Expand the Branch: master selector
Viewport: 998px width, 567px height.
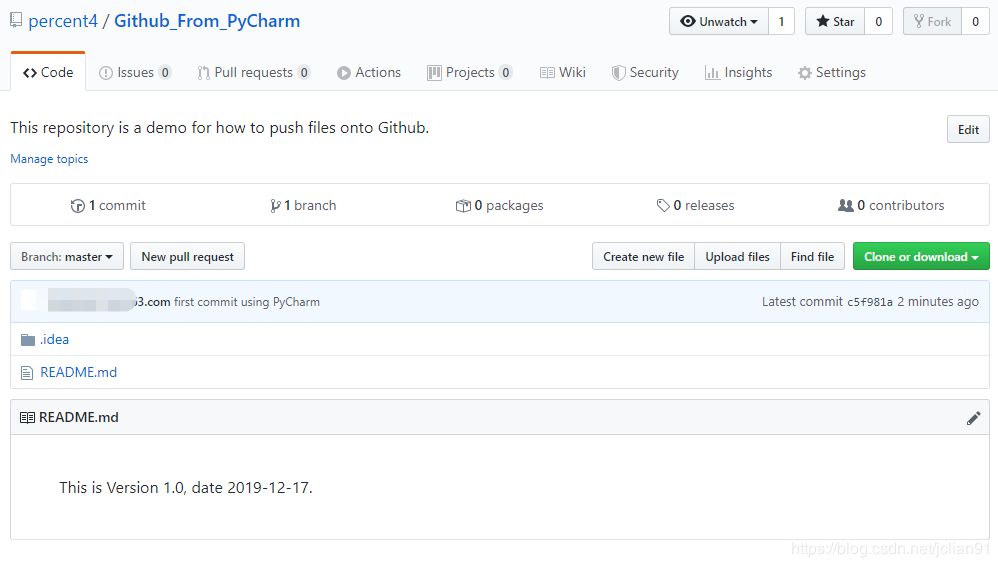coord(67,257)
